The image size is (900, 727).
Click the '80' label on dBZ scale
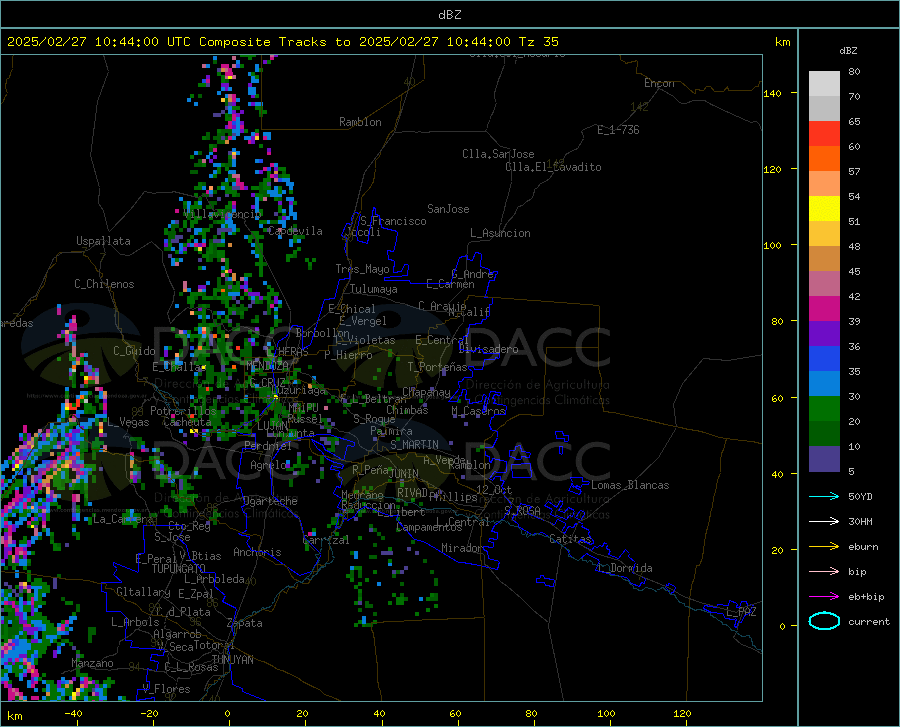854,72
